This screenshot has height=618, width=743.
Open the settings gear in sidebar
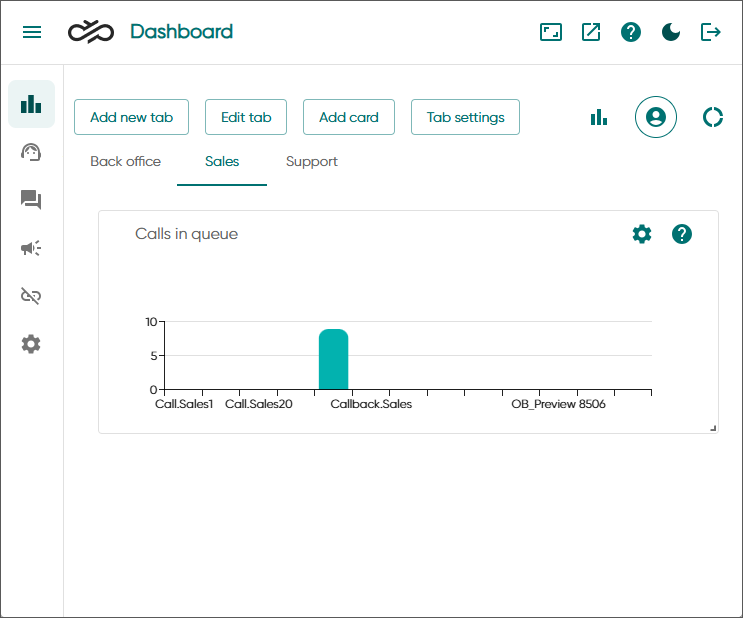click(31, 344)
